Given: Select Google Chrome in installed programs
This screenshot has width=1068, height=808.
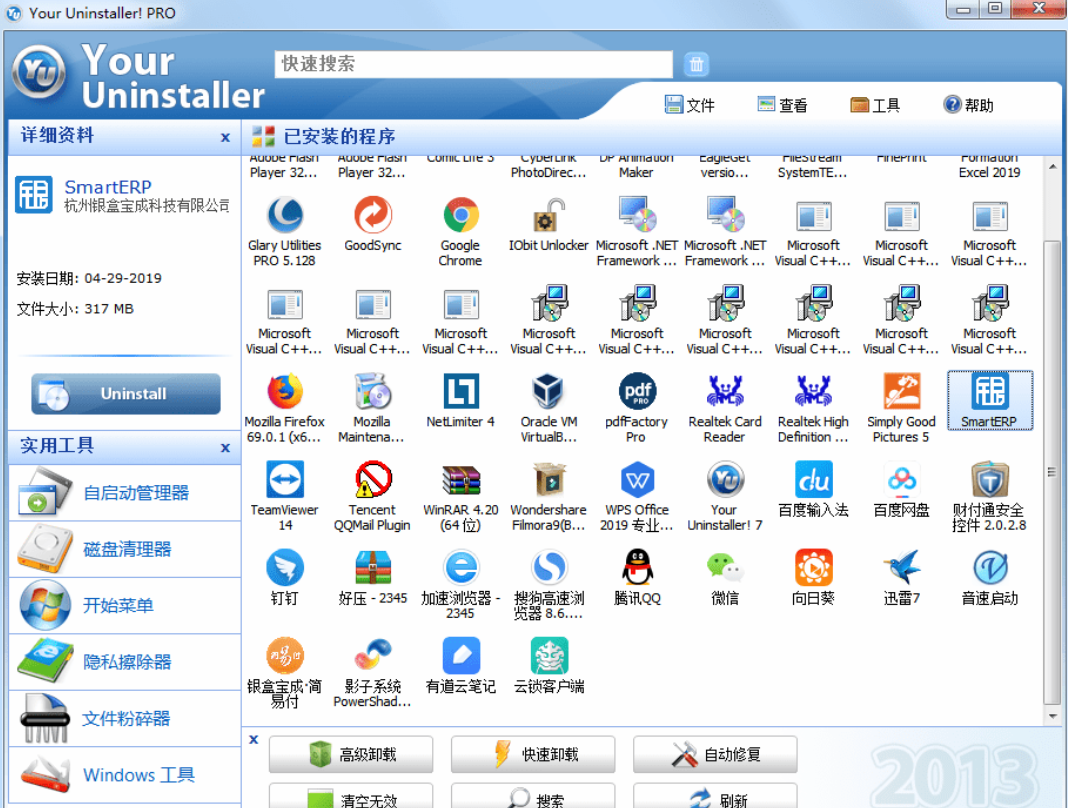Looking at the screenshot, I should point(460,215).
